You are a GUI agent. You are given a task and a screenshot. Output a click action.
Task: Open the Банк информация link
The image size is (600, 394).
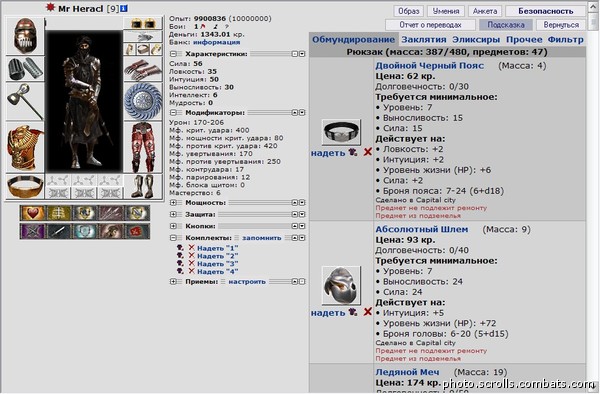[217, 42]
